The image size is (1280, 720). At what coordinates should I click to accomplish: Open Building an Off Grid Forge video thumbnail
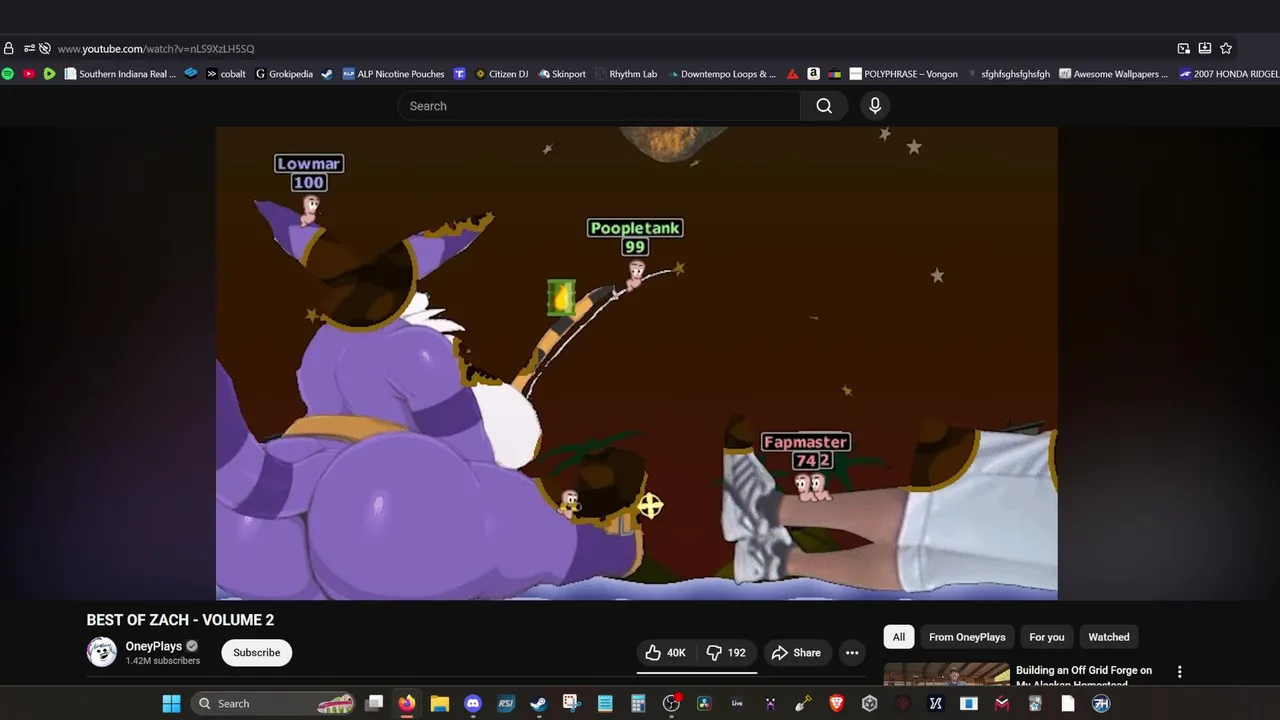point(946,675)
